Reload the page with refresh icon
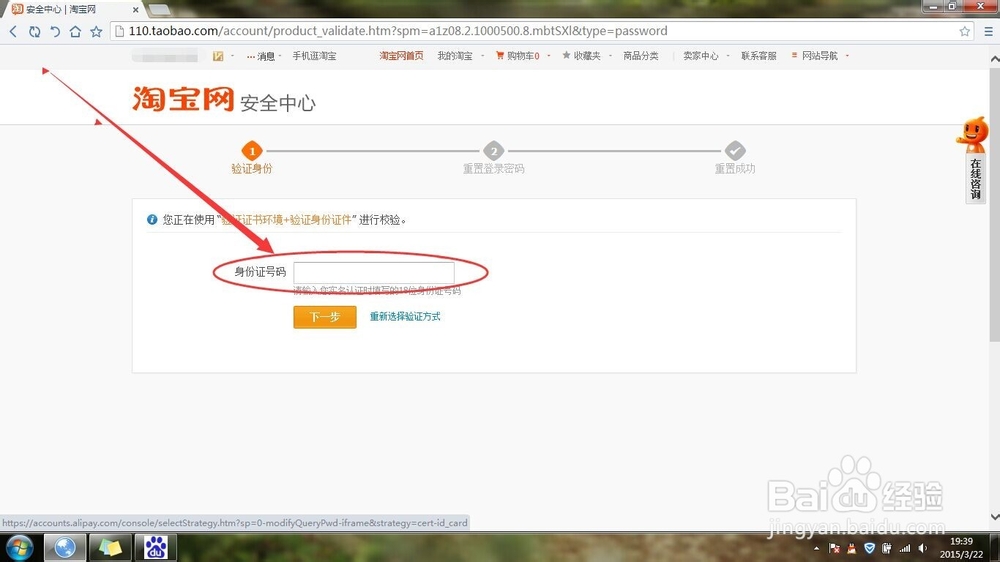Screen dimensions: 1000x562 pyautogui.click(x=34, y=31)
